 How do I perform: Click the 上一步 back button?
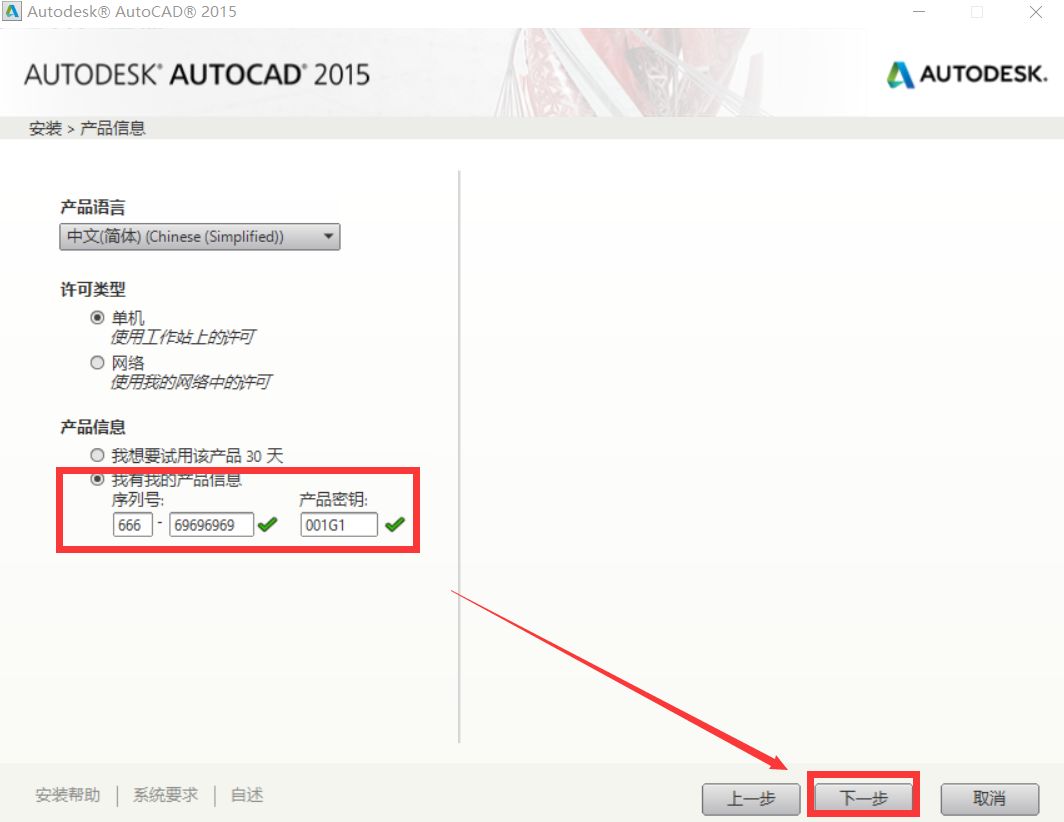point(750,799)
